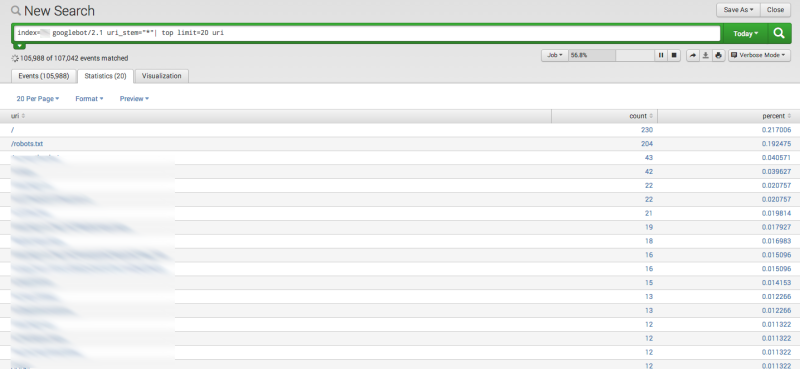Click the count value 230
Screen dimensions: 800x369
pos(647,130)
